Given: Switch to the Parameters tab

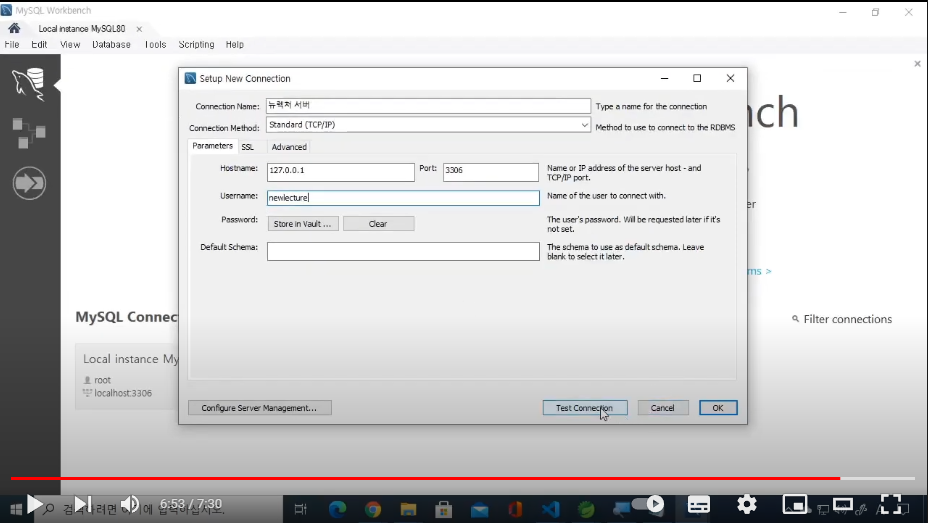Looking at the screenshot, I should [212, 146].
